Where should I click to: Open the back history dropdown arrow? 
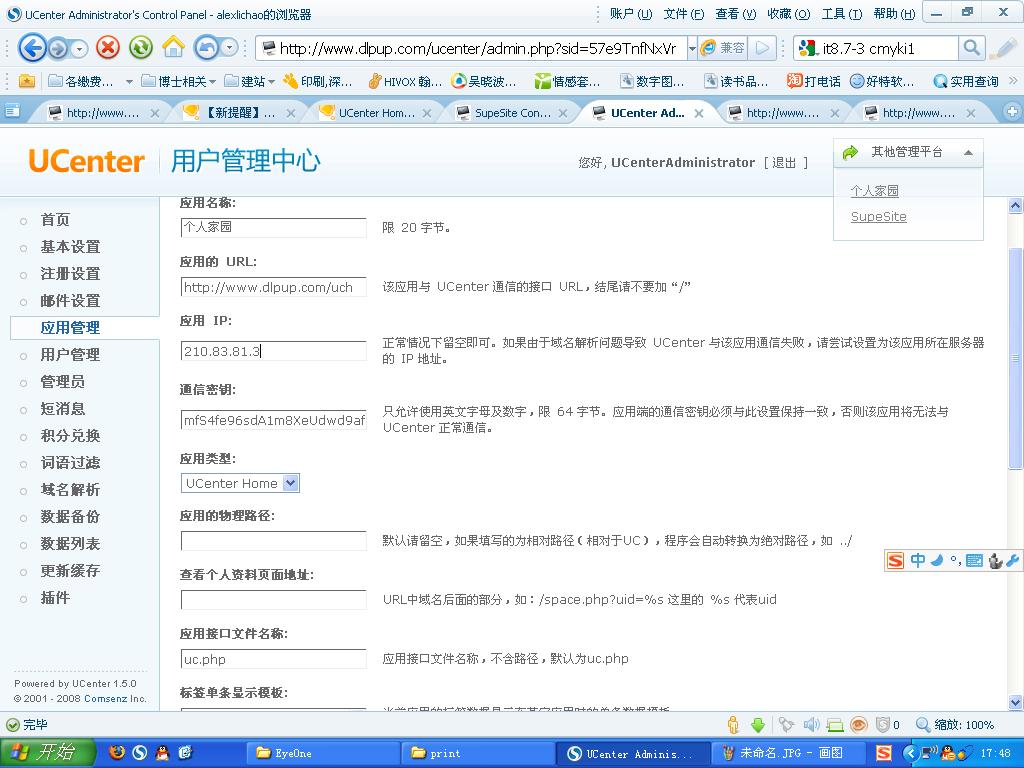(x=79, y=49)
